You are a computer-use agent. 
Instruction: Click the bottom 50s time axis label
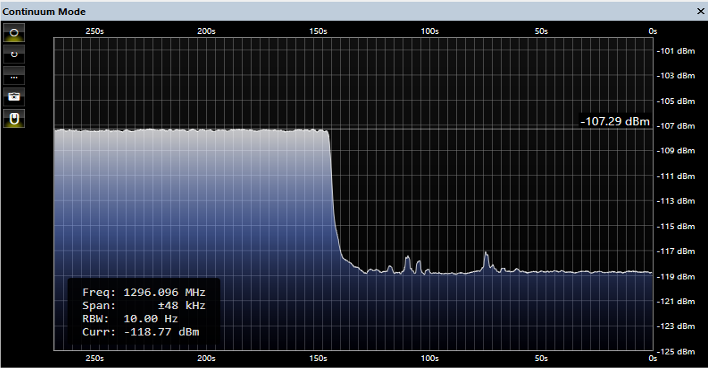541,358
